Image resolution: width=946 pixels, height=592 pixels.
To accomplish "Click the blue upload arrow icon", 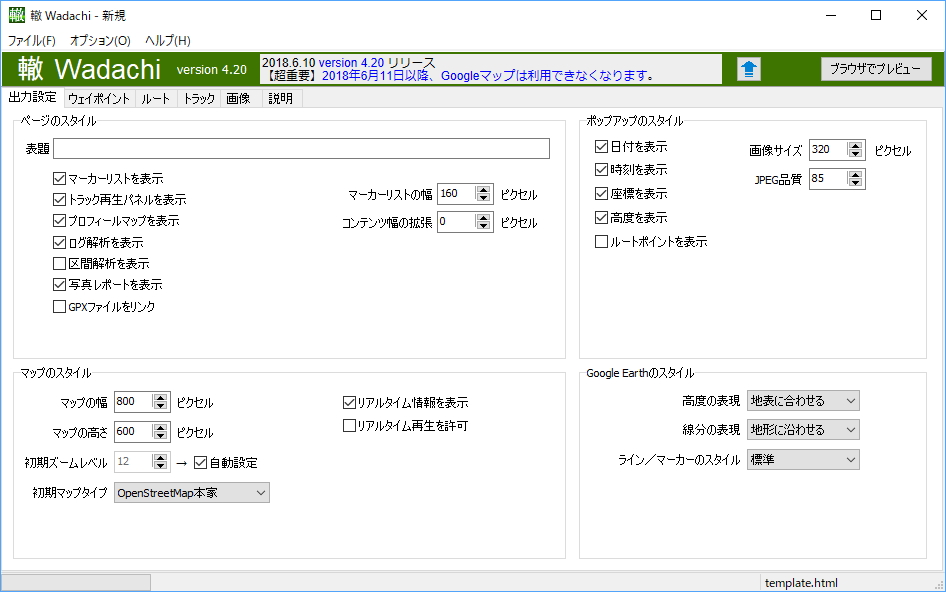I will point(748,68).
